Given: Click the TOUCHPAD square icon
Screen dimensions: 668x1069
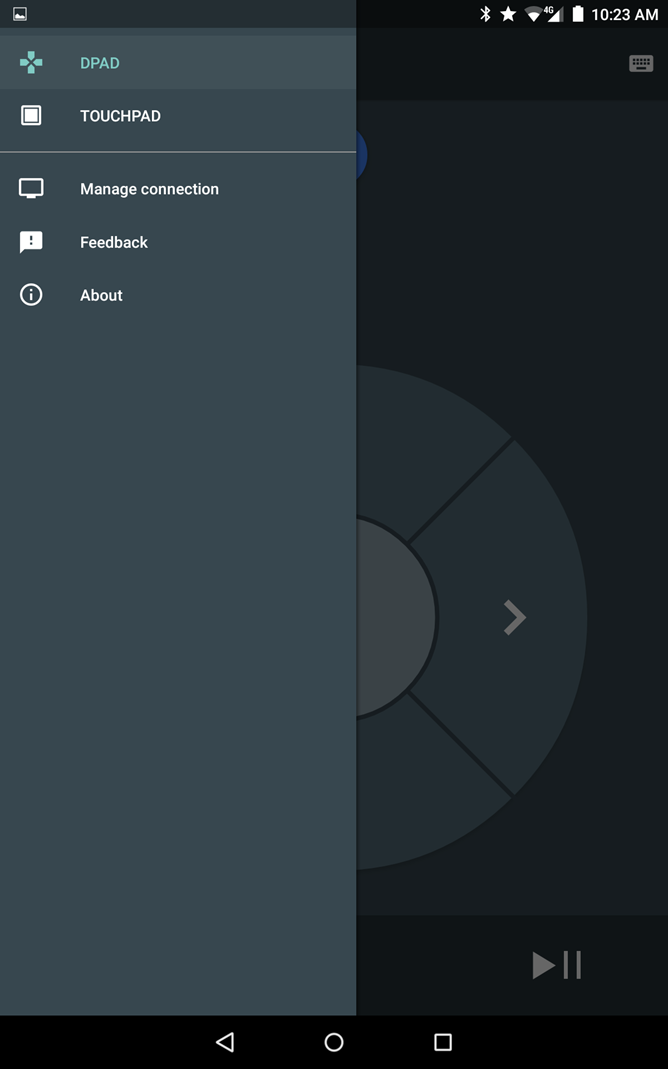Looking at the screenshot, I should (31, 115).
